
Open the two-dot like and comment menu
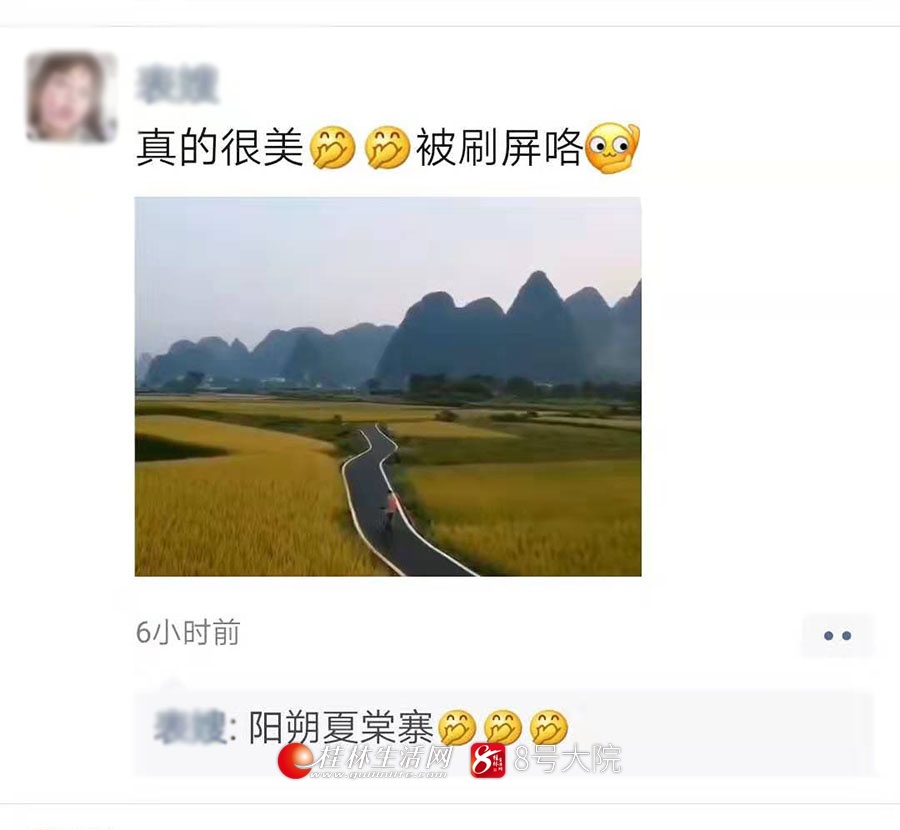[x=837, y=635]
